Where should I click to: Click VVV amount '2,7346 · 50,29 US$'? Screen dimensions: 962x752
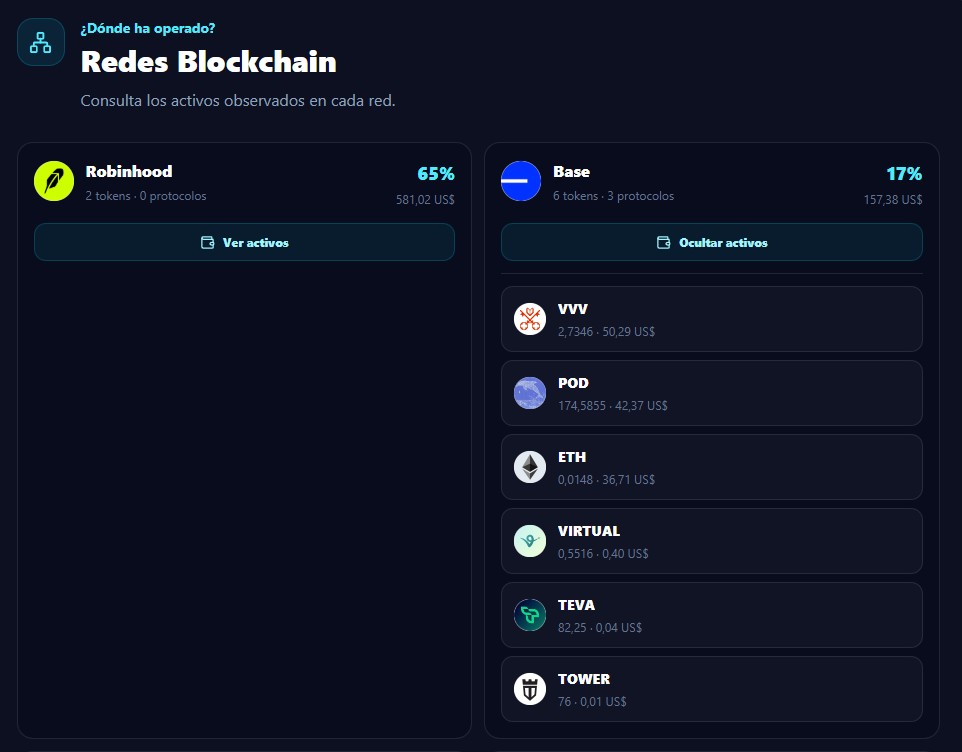click(606, 331)
